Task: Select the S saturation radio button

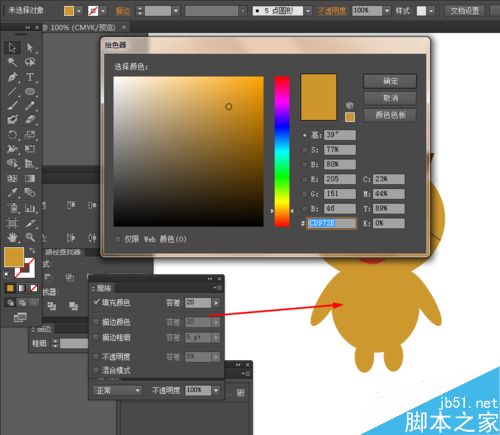Action: (305, 150)
